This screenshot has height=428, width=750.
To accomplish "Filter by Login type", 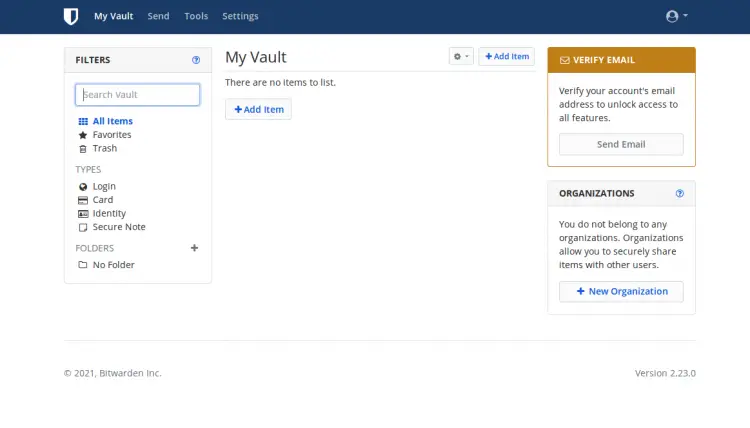I will point(104,187).
